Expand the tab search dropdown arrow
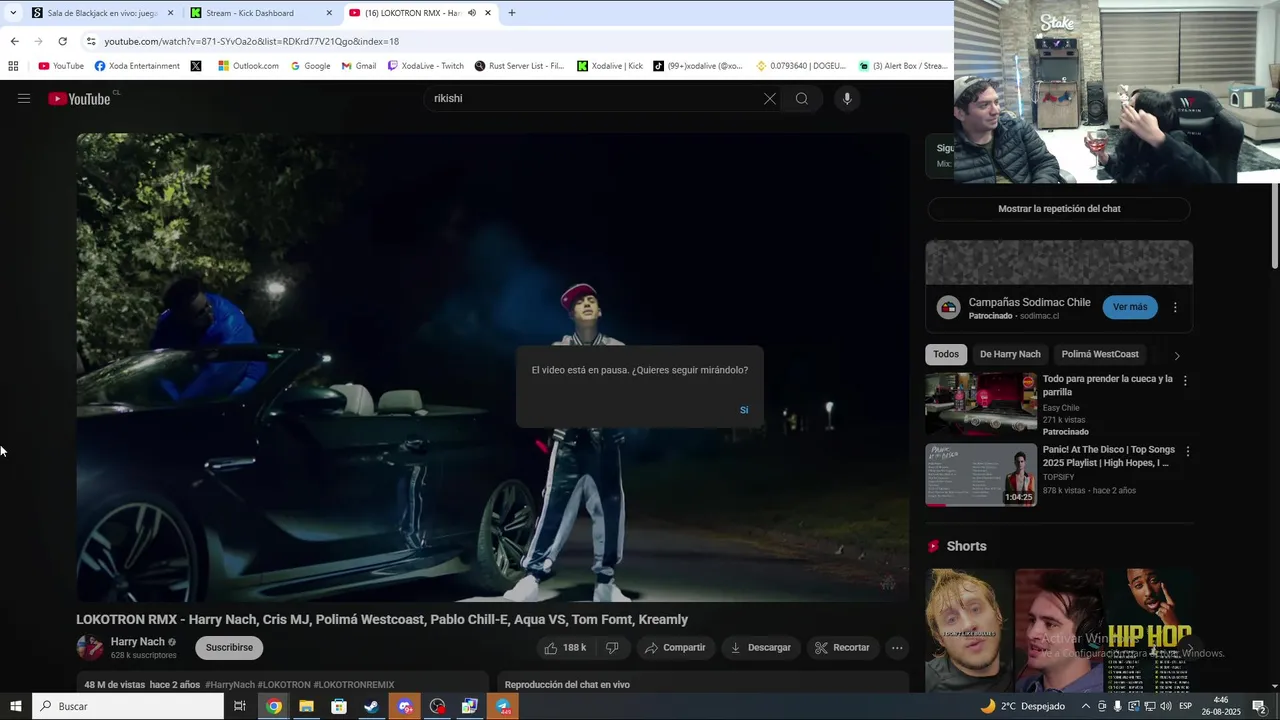Viewport: 1280px width, 720px height. [x=13, y=13]
